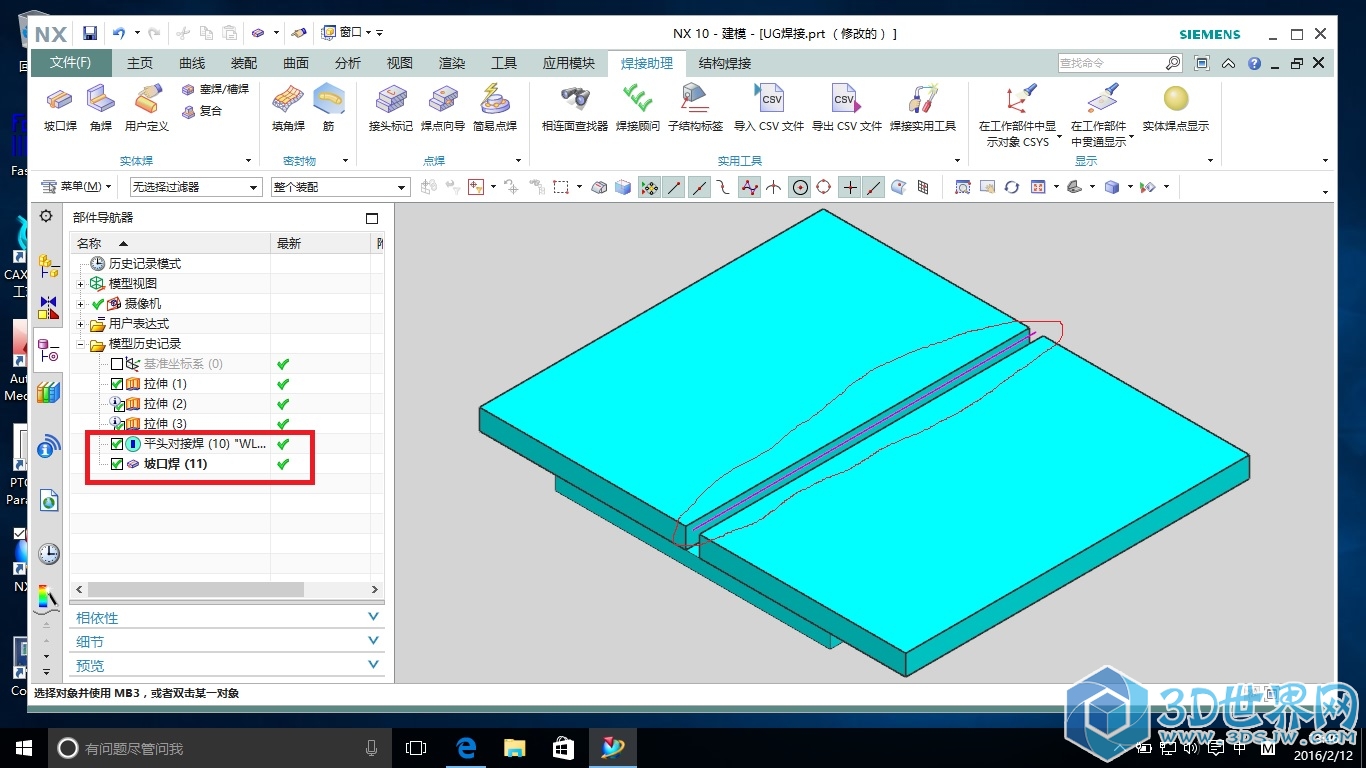1366x768 pixels.
Task: Toggle the arc center snap point button
Action: [x=799, y=187]
